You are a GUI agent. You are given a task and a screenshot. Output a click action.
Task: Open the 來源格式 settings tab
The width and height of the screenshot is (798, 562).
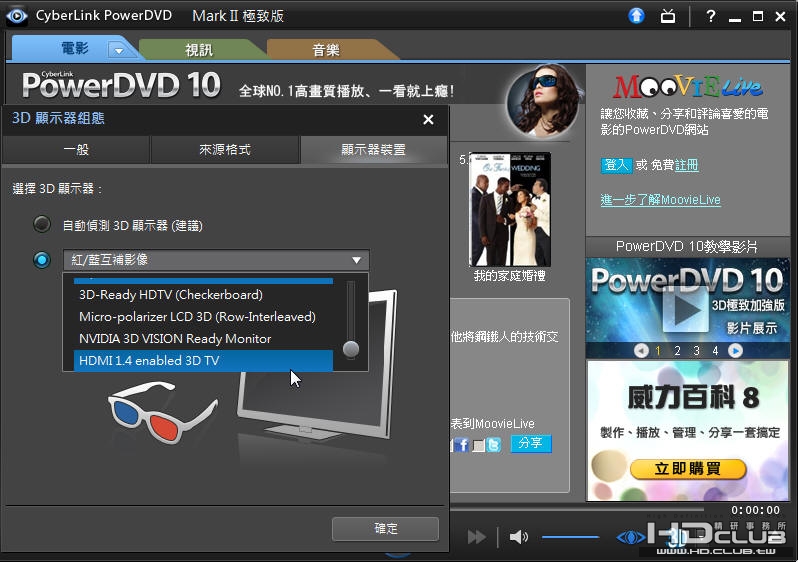224,150
